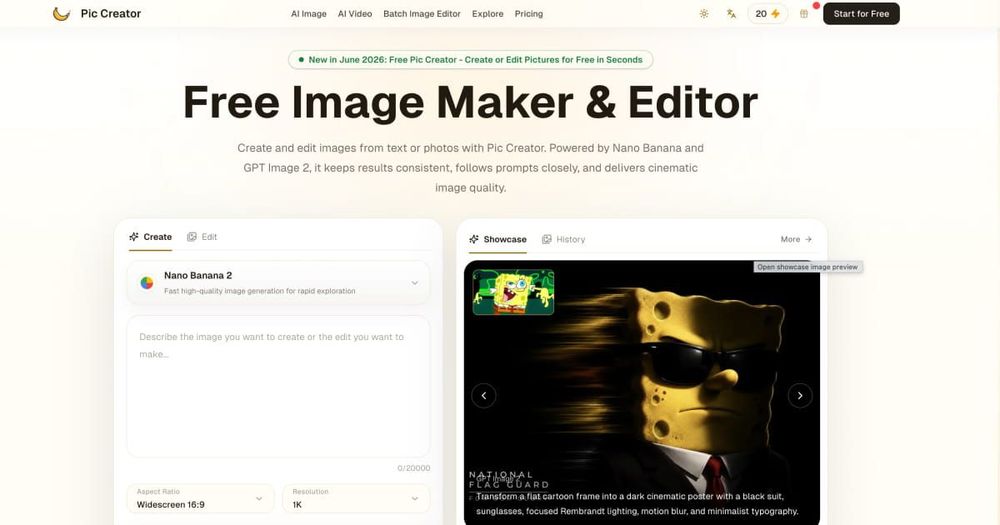1000x525 pixels.
Task: Click the Start for Free button
Action: [861, 13]
